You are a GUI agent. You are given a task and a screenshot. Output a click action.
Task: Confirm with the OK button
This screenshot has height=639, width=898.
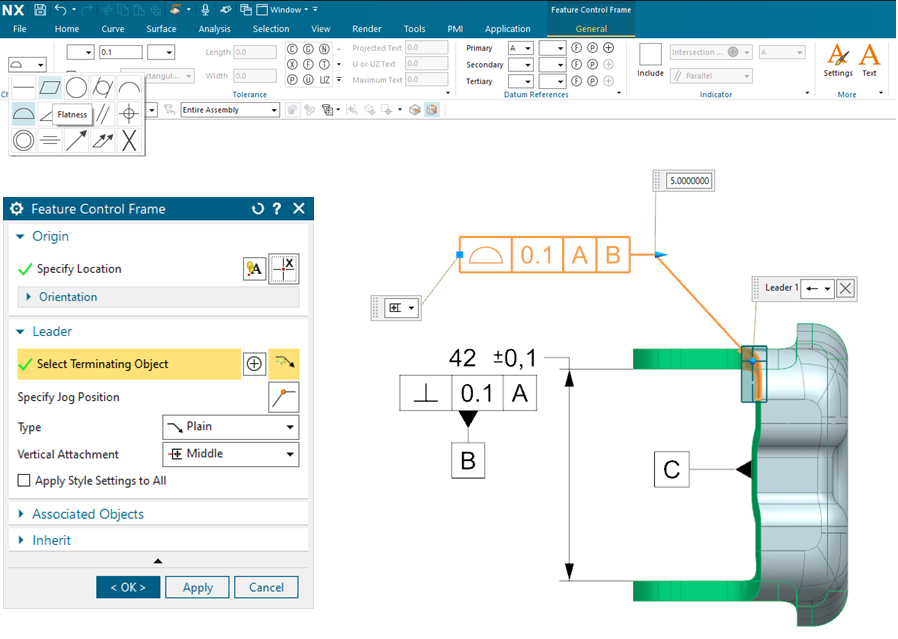[x=128, y=587]
